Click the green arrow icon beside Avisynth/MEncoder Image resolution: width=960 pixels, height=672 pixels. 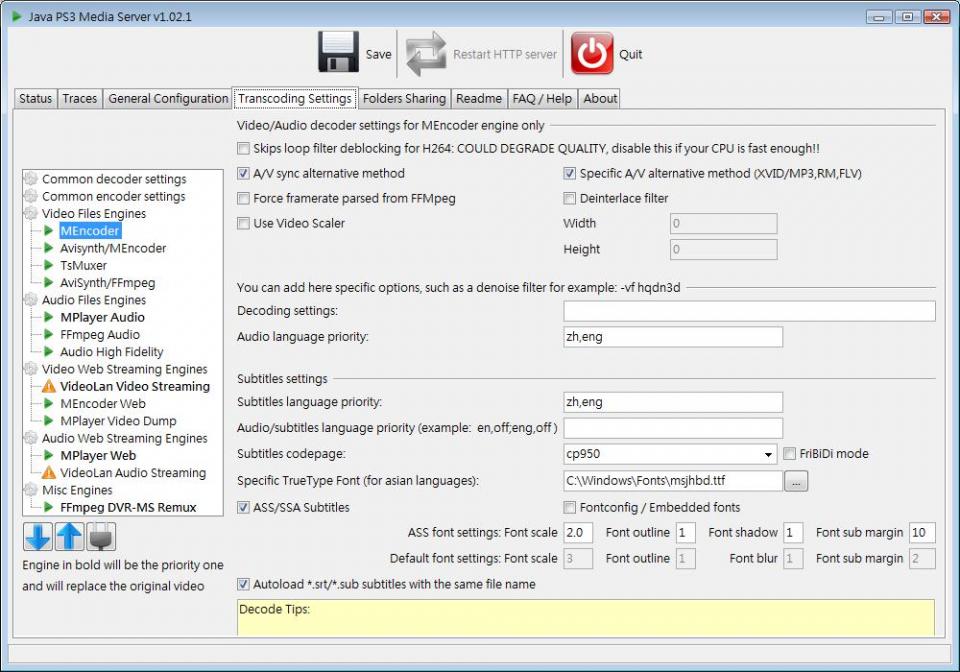(48, 248)
